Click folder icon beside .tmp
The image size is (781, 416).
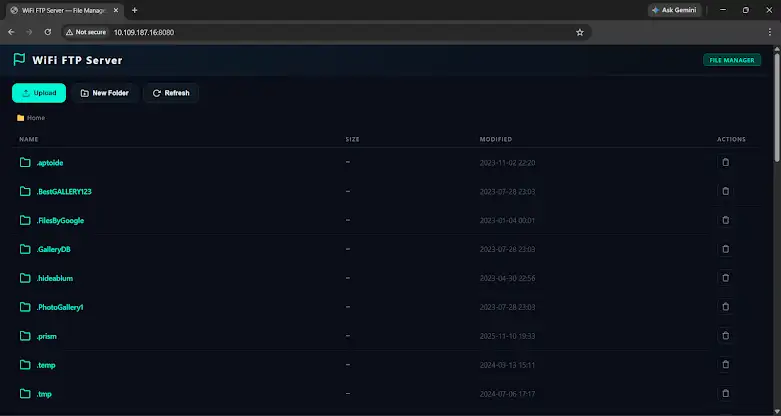click(25, 394)
